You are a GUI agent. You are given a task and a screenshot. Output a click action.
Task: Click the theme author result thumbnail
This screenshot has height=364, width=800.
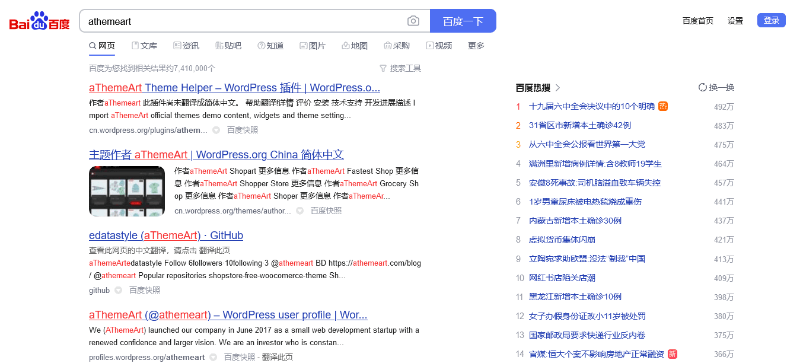coord(127,191)
